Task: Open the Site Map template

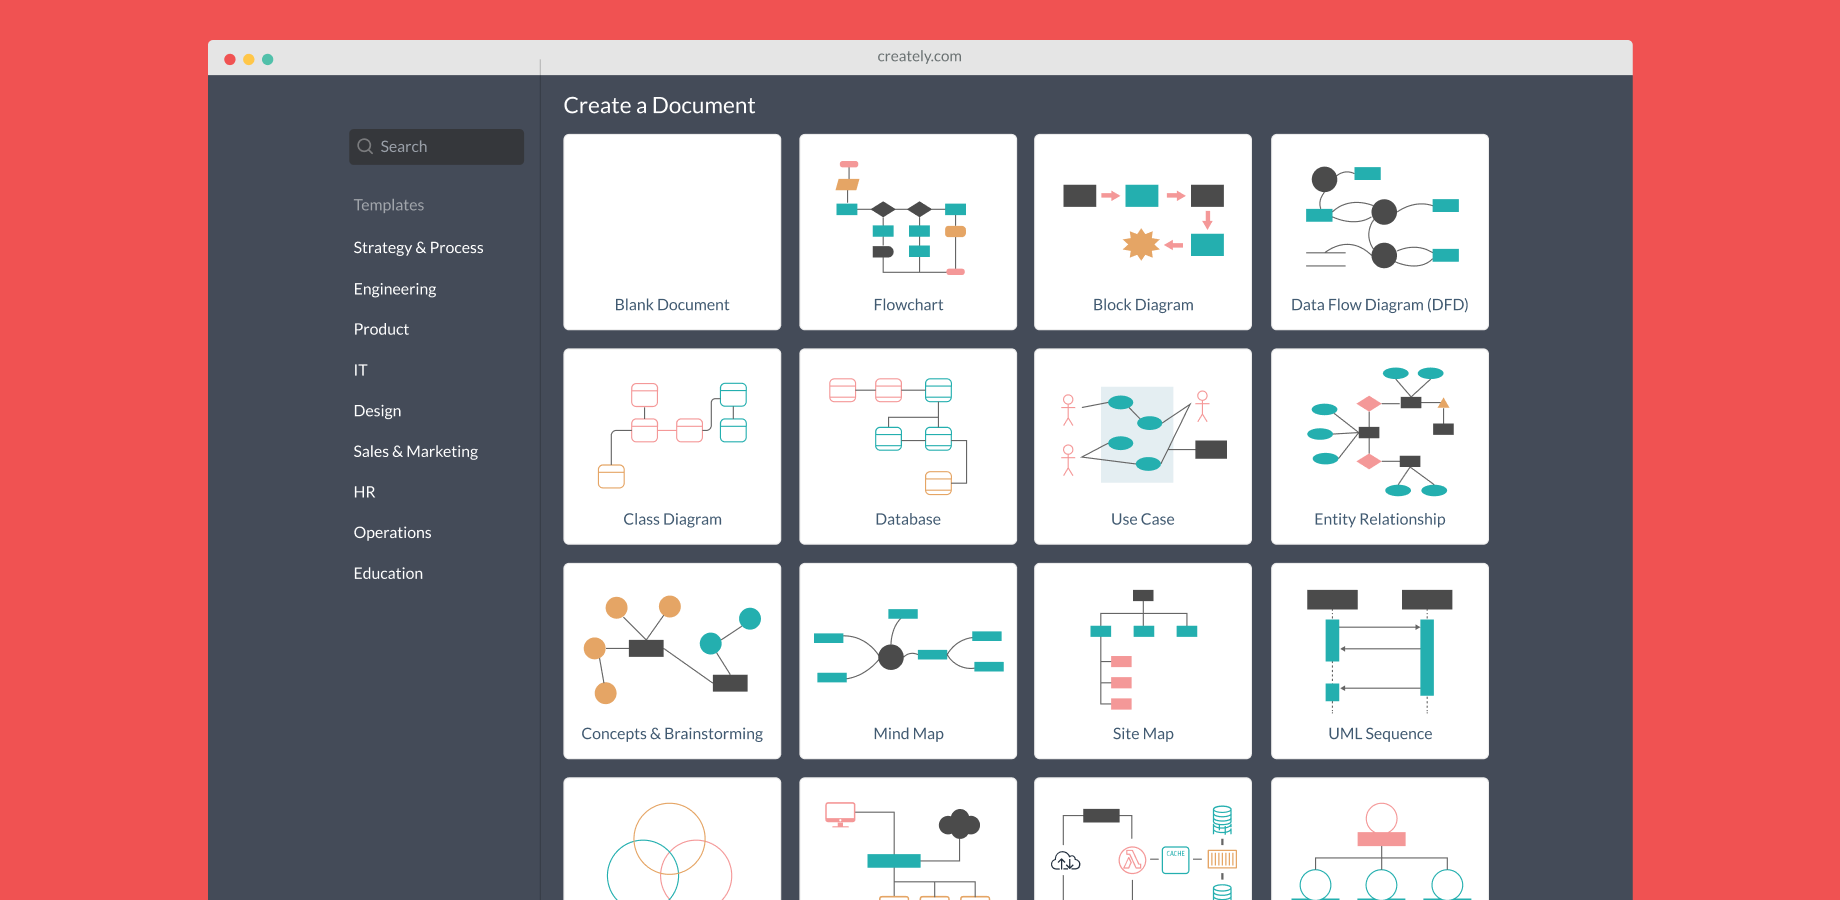Action: tap(1143, 661)
